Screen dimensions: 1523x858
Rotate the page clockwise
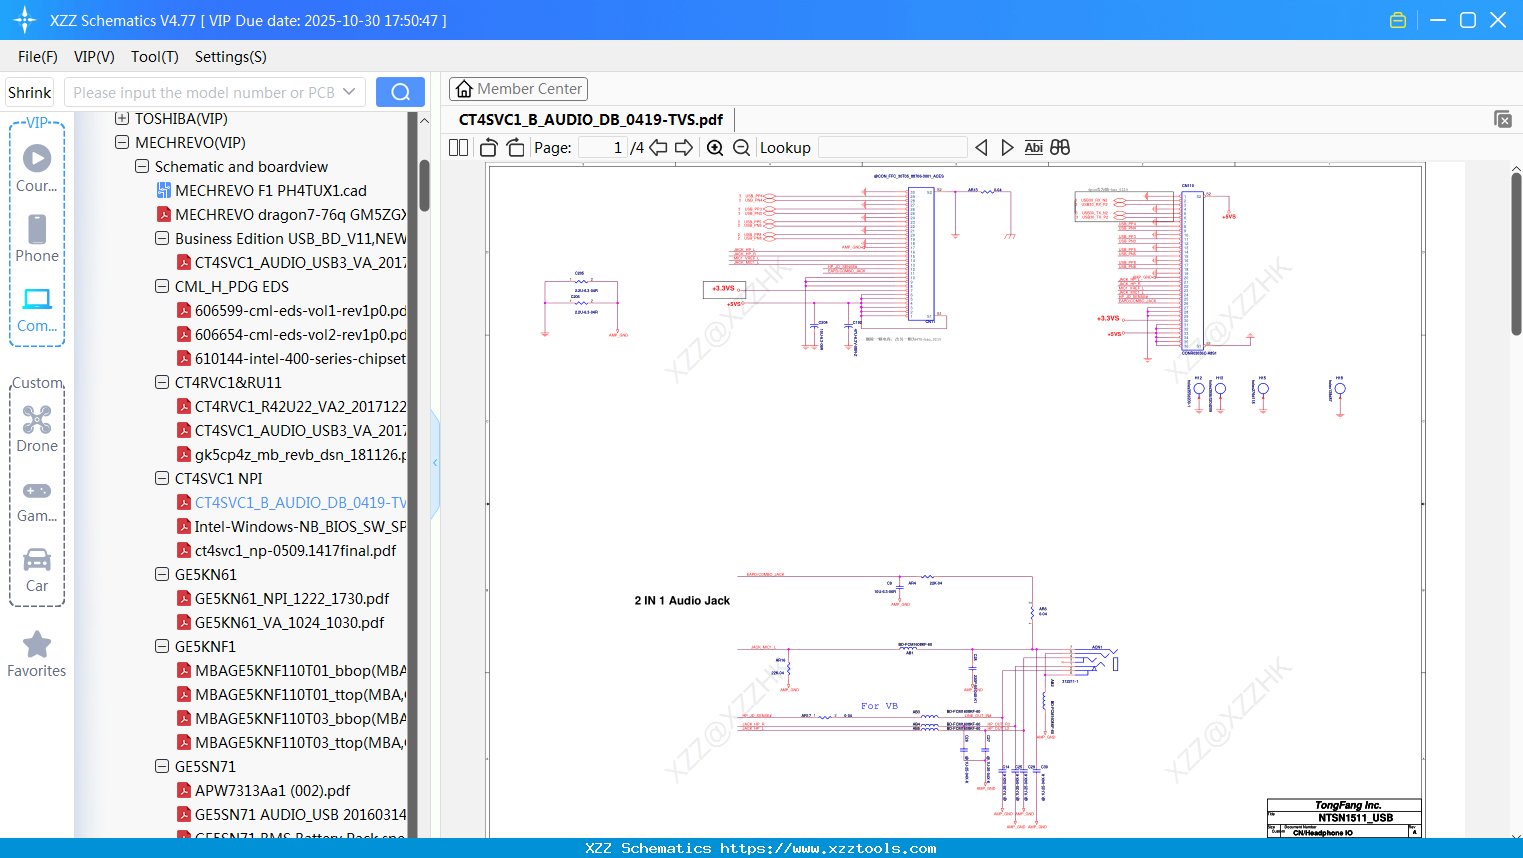[x=515, y=148]
